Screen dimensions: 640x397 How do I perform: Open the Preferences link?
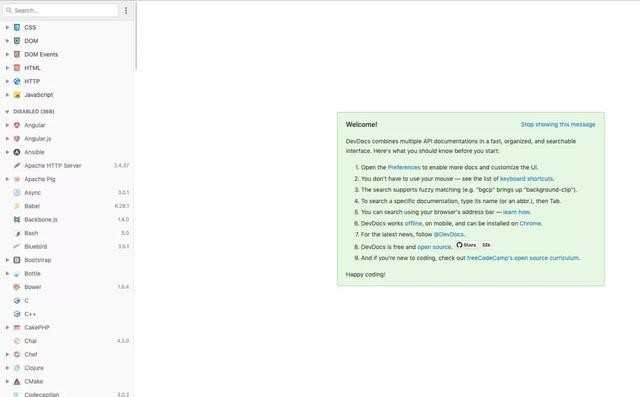point(404,167)
